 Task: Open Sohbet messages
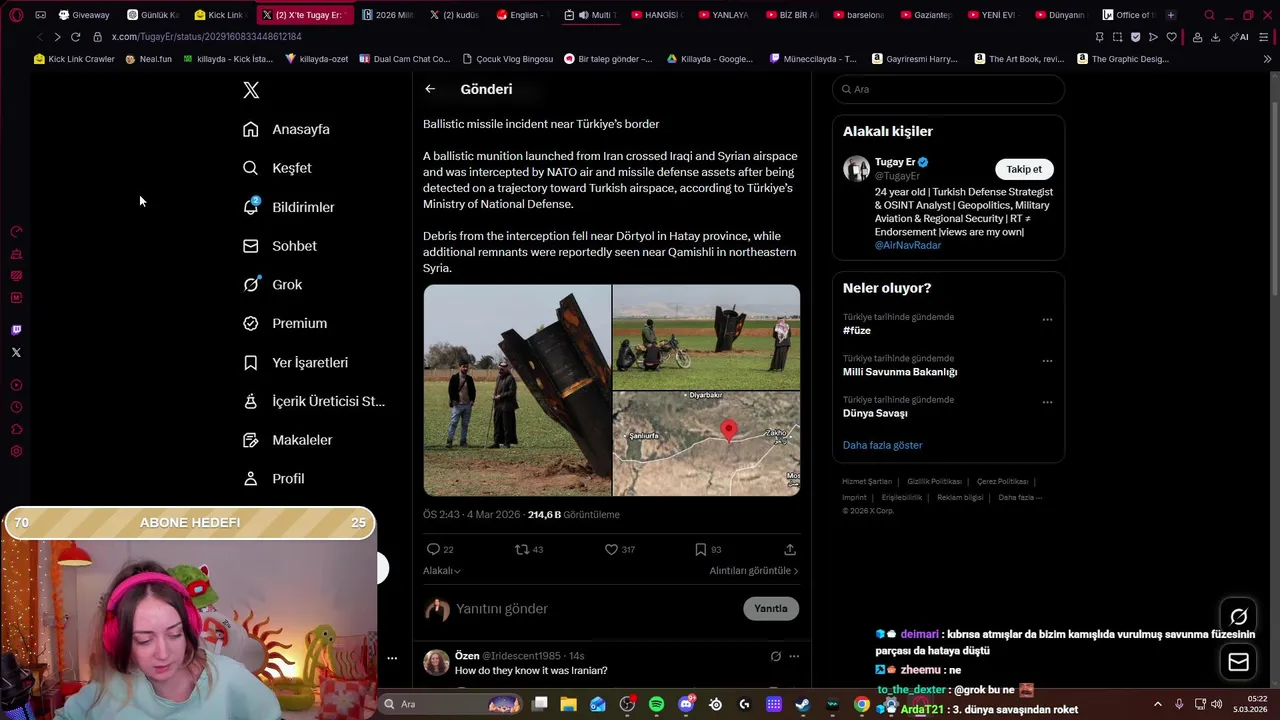click(x=281, y=246)
